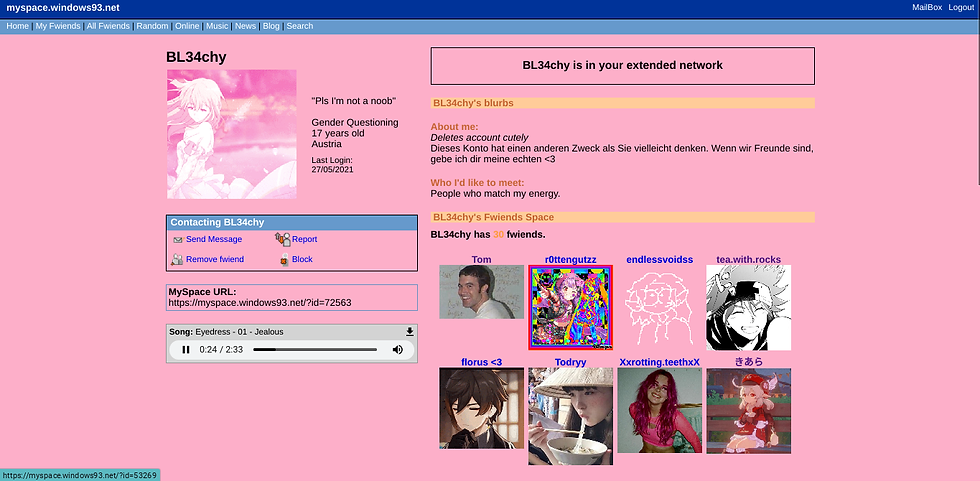Open tea.with.rocks manga avatar
Viewport: 980px width, 481px height.
click(x=748, y=307)
